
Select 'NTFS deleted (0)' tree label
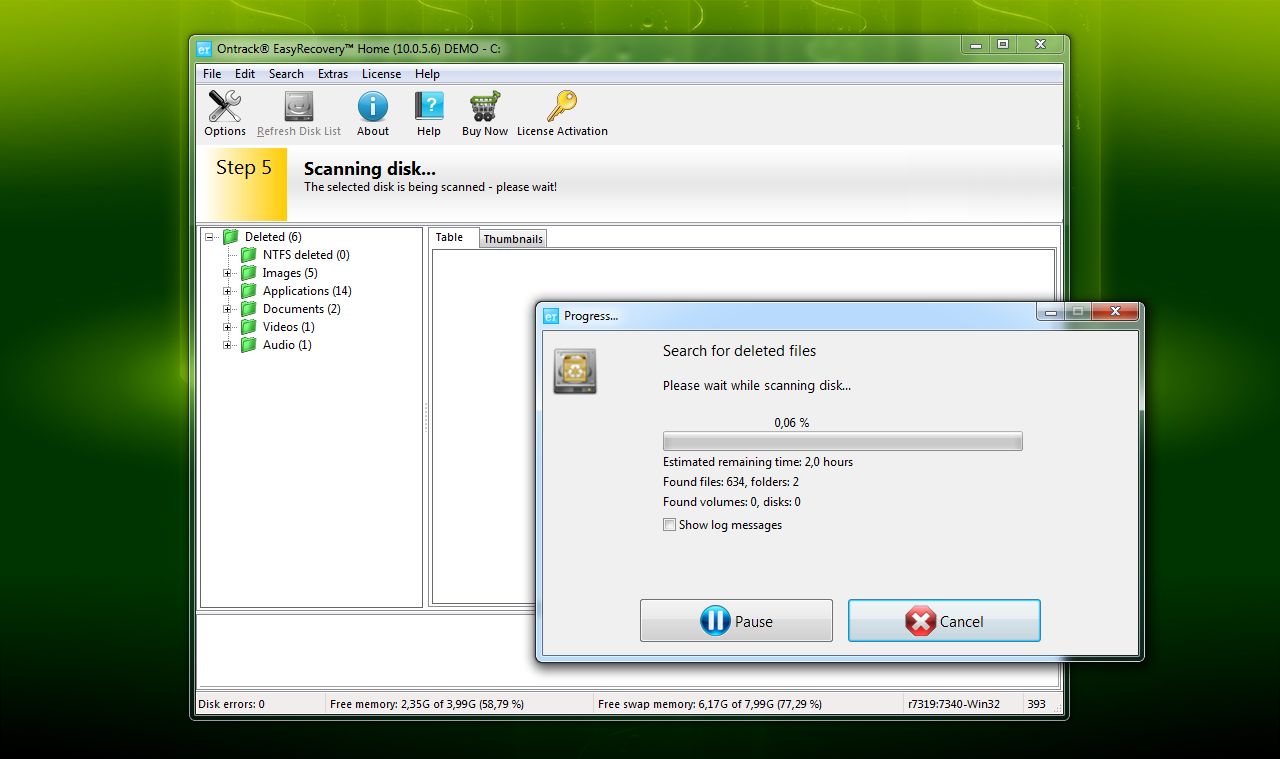click(306, 255)
